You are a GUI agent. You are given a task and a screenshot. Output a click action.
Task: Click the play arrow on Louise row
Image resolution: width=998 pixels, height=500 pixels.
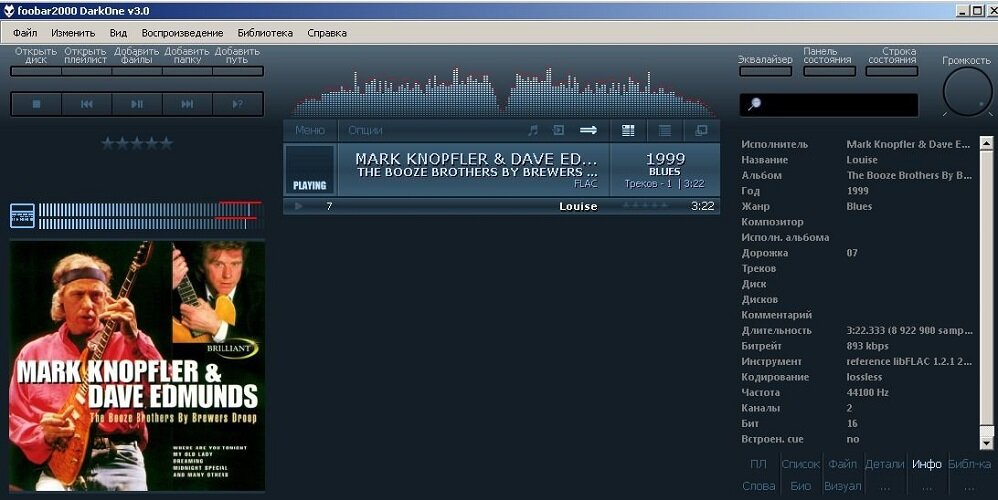[x=299, y=206]
